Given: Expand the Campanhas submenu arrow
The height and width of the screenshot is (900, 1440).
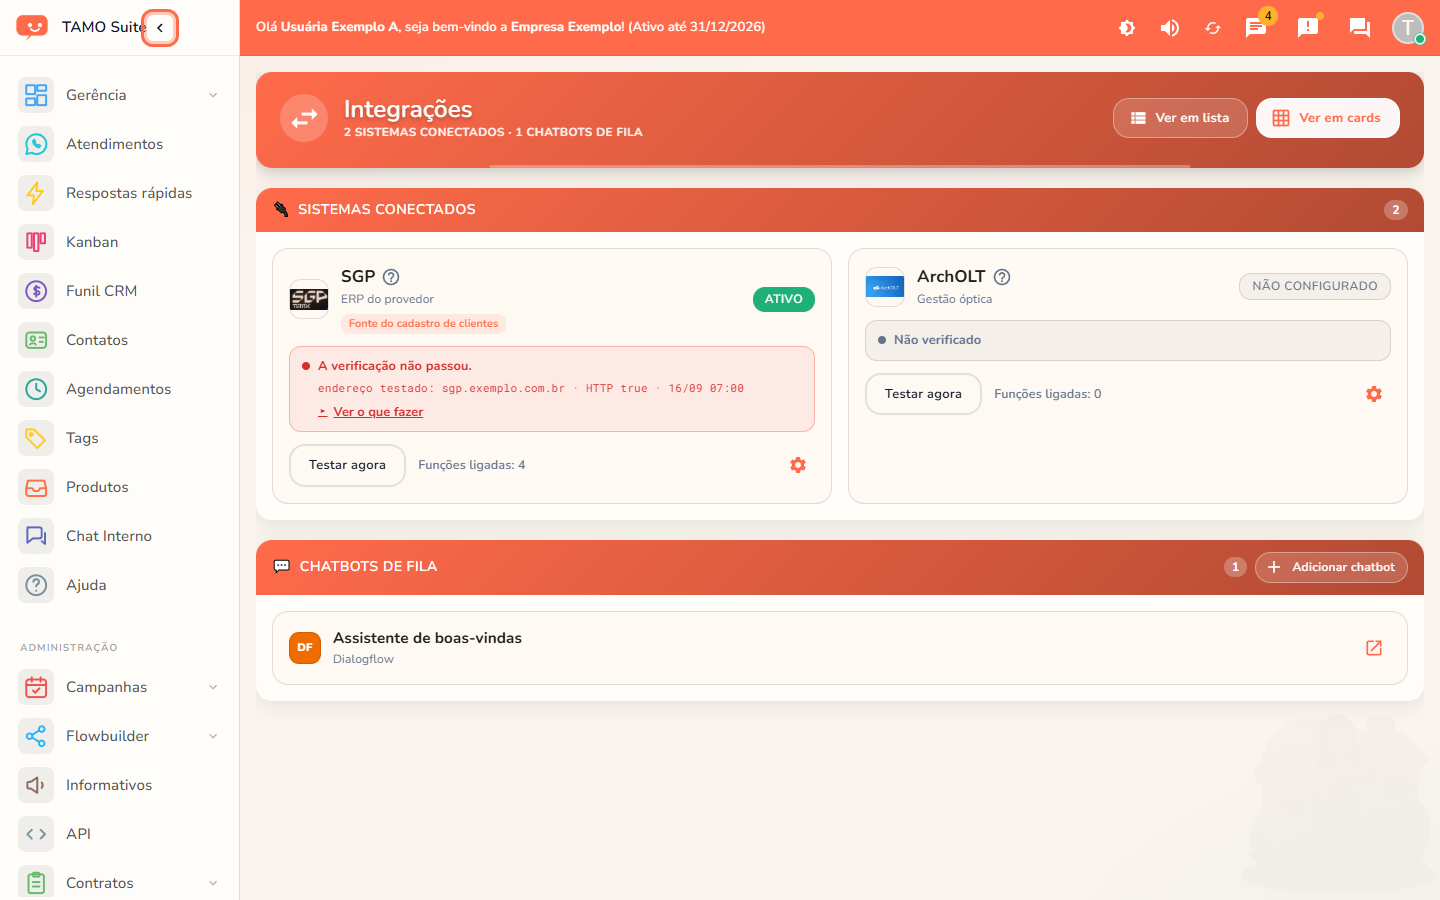Looking at the screenshot, I should pyautogui.click(x=213, y=687).
